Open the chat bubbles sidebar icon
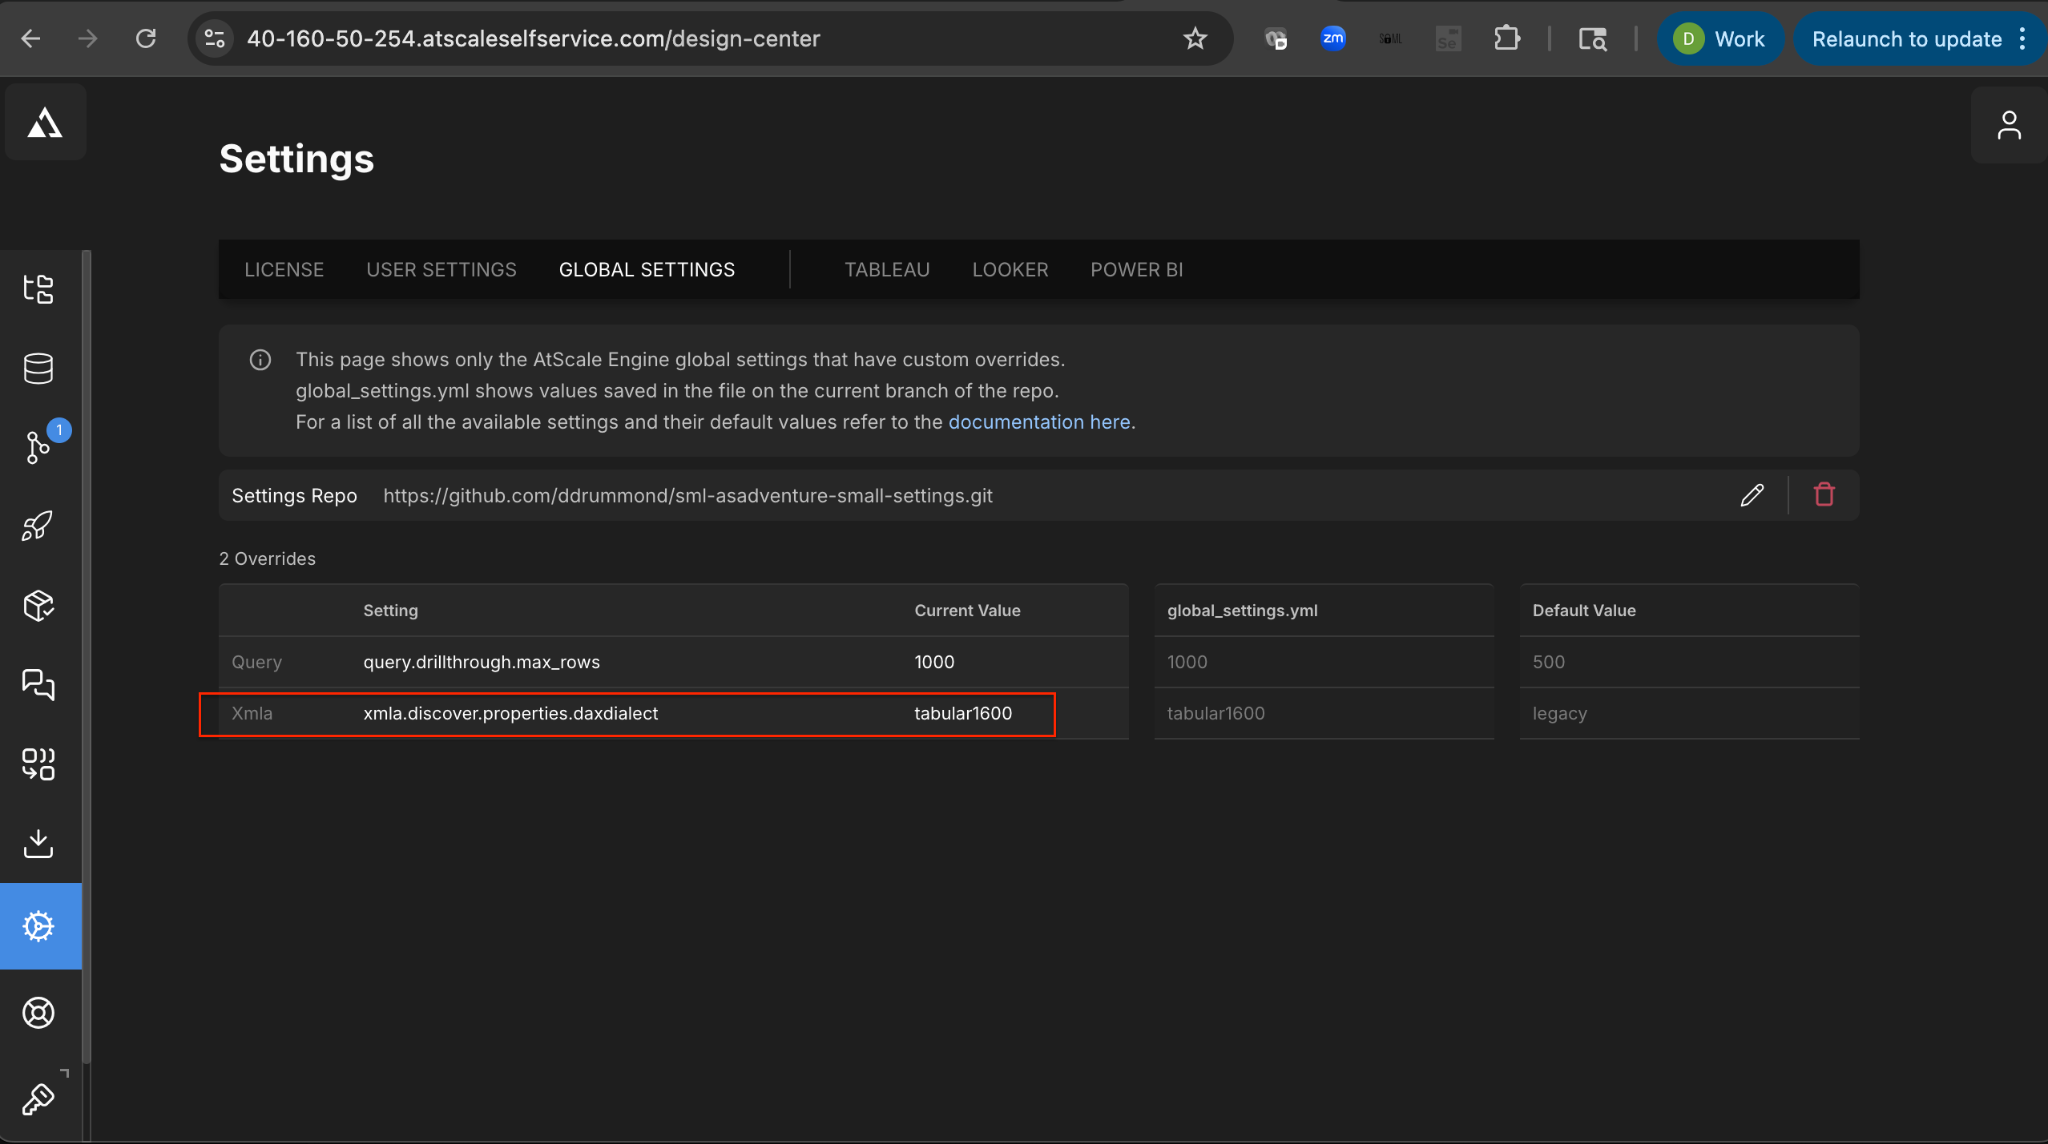The width and height of the screenshot is (2048, 1144). tap(38, 684)
